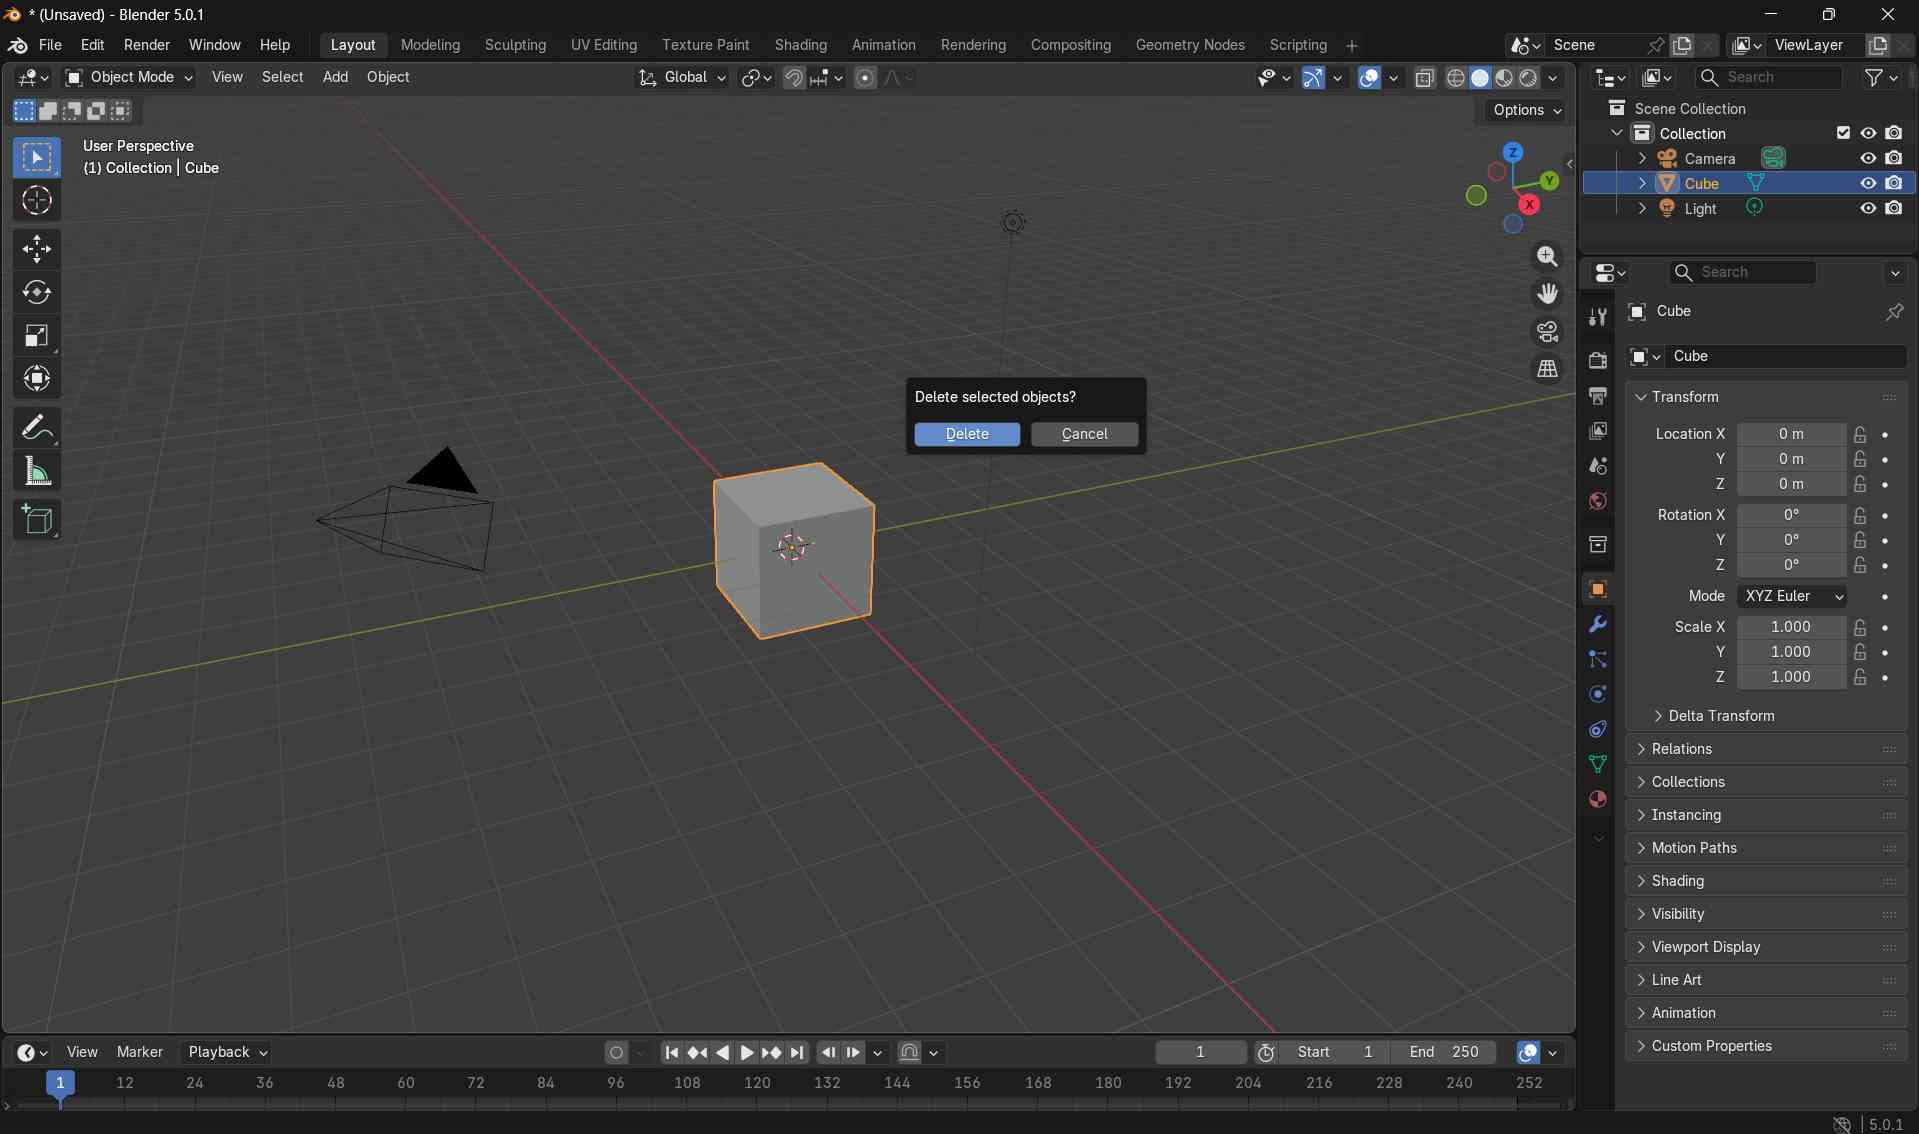This screenshot has width=1919, height=1134.
Task: Switch to the UV Editing workspace
Action: pos(602,45)
